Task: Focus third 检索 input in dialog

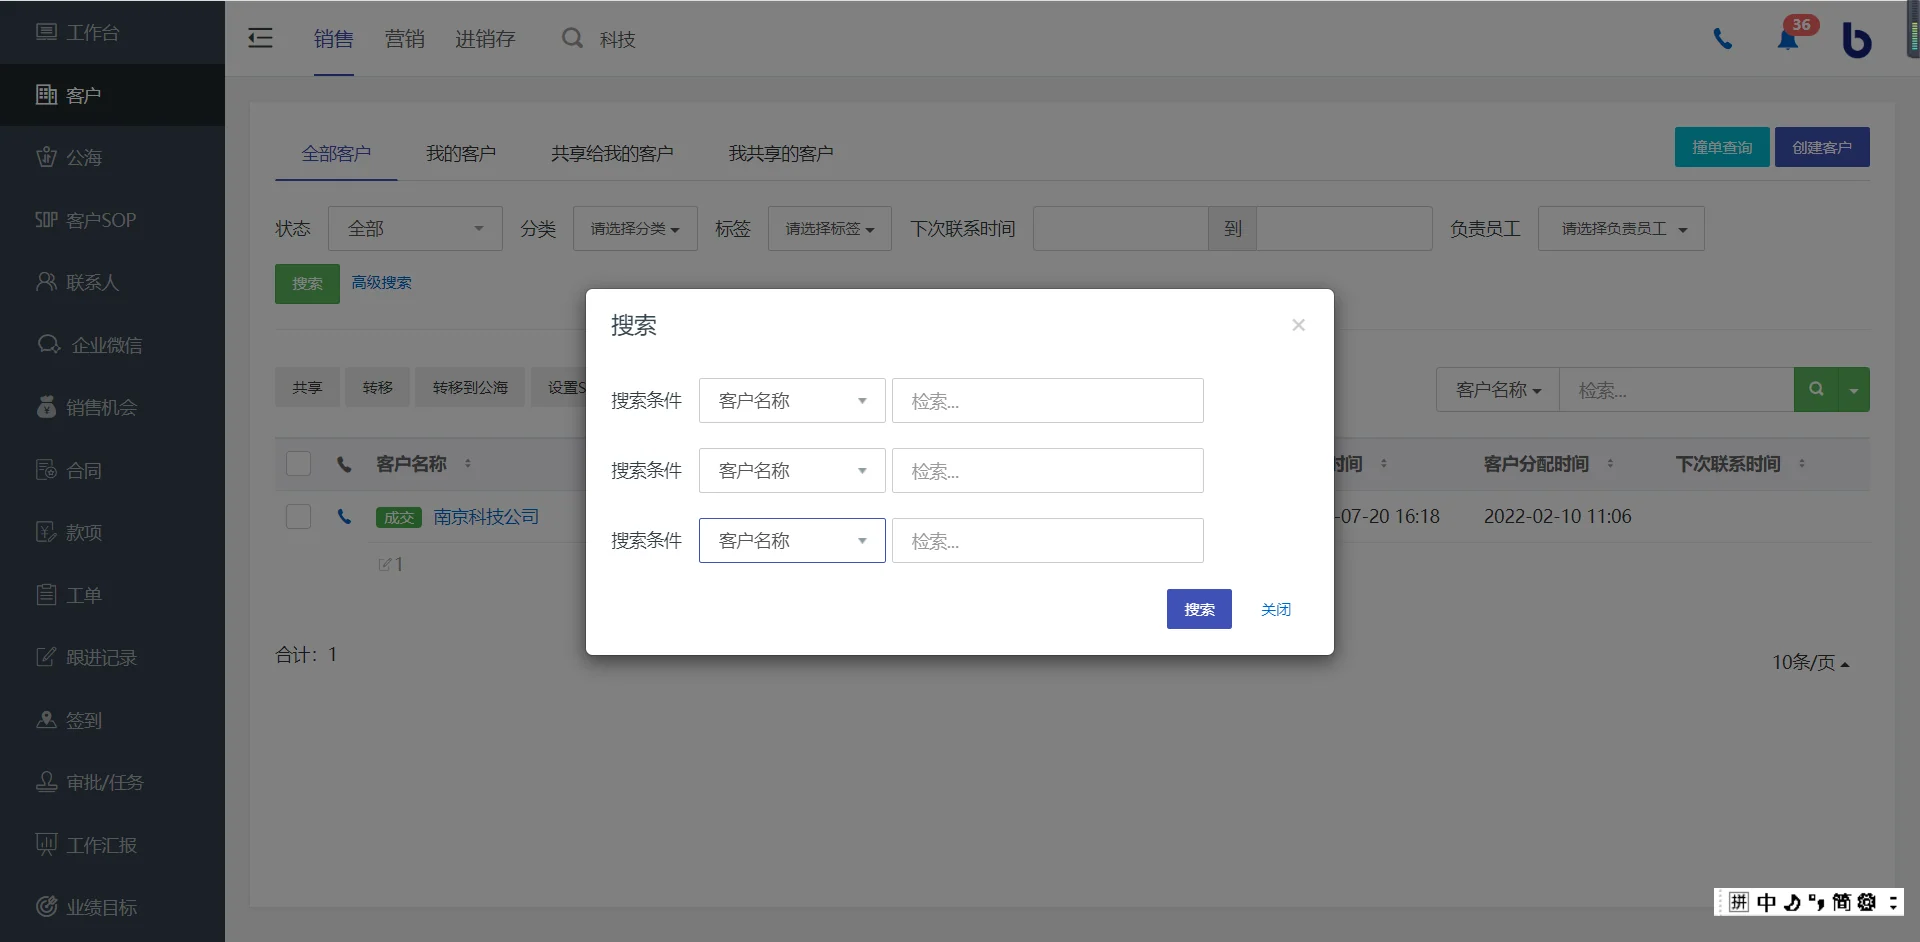Action: tap(1047, 541)
